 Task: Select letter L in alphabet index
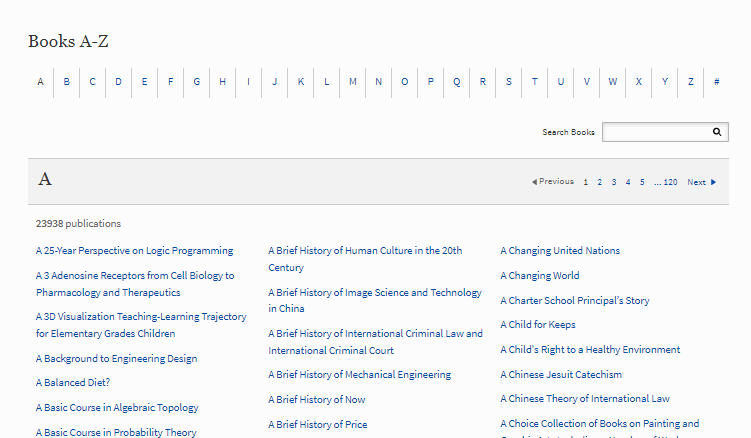[x=327, y=81]
